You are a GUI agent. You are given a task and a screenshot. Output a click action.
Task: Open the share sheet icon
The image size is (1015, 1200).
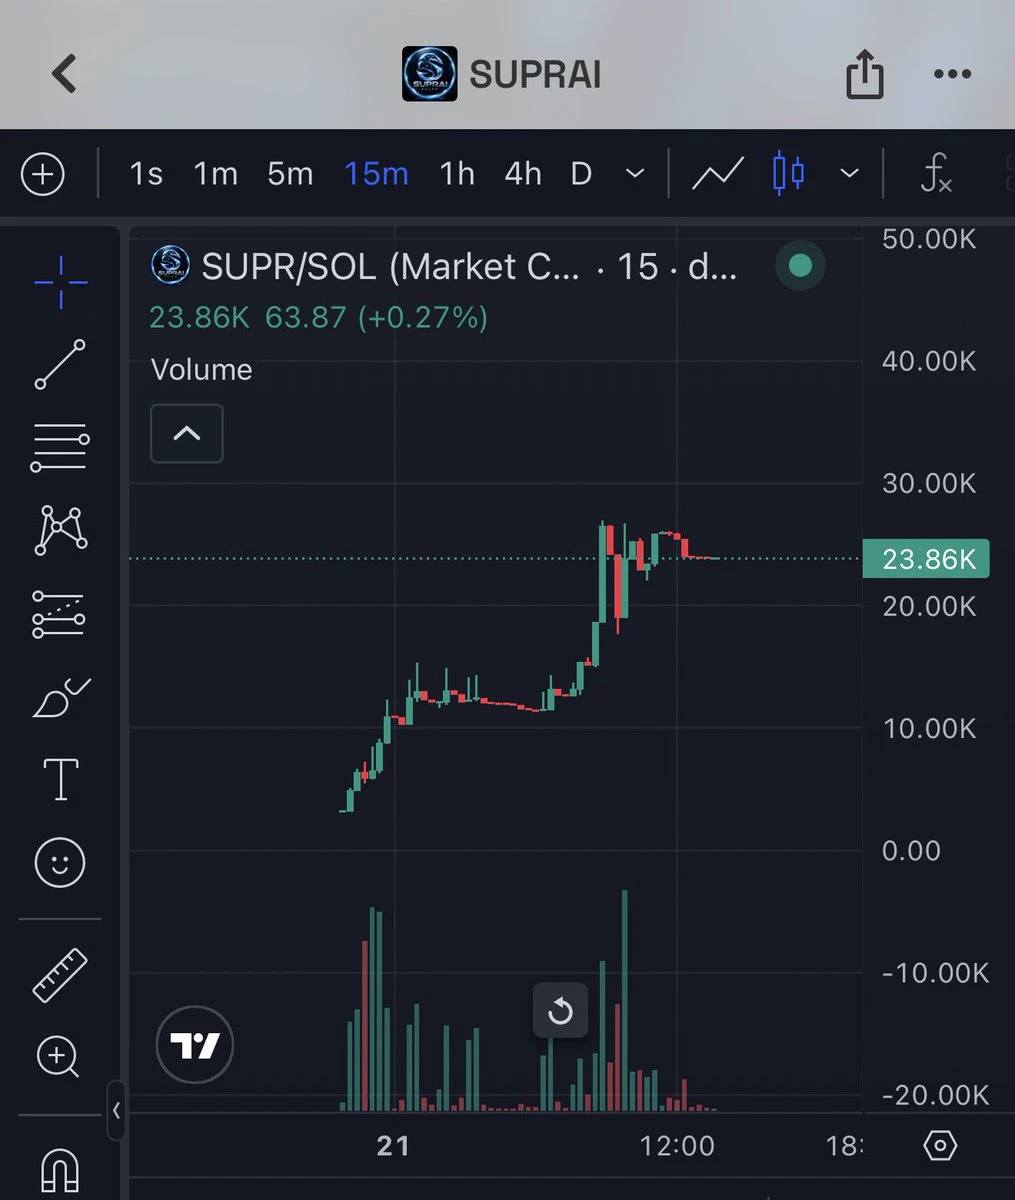tap(864, 74)
